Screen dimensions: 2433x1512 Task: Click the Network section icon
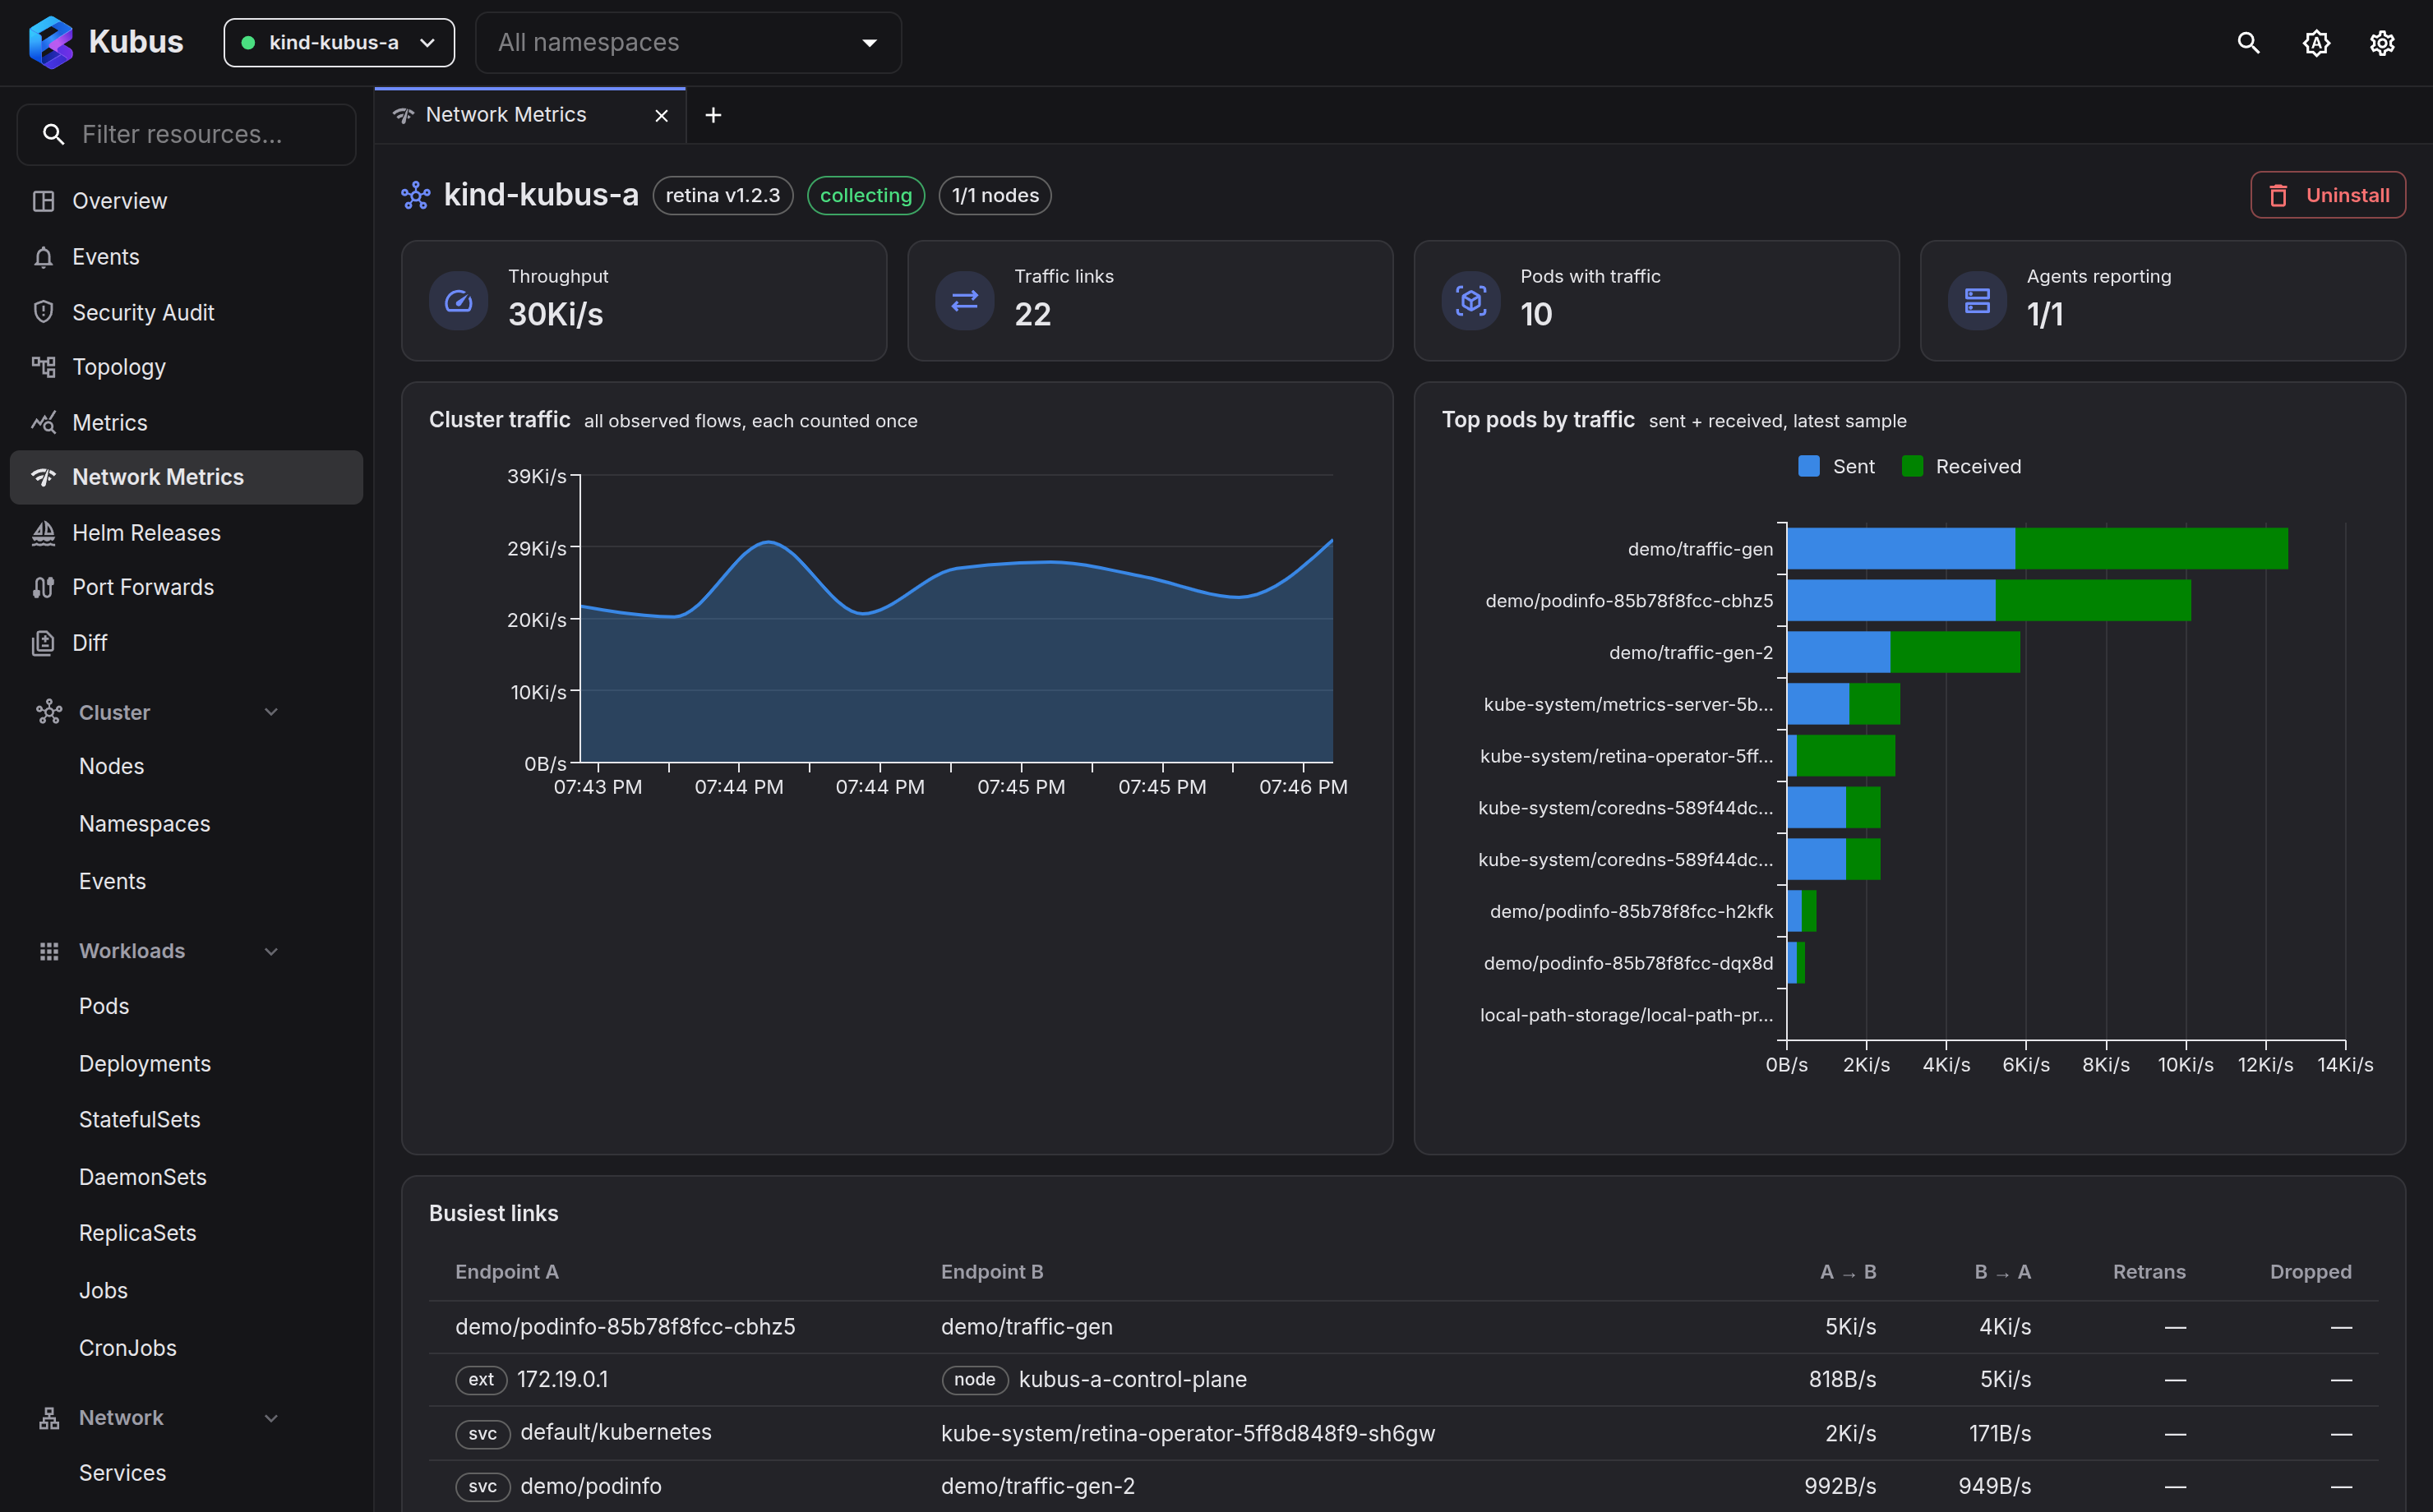pyautogui.click(x=49, y=1418)
